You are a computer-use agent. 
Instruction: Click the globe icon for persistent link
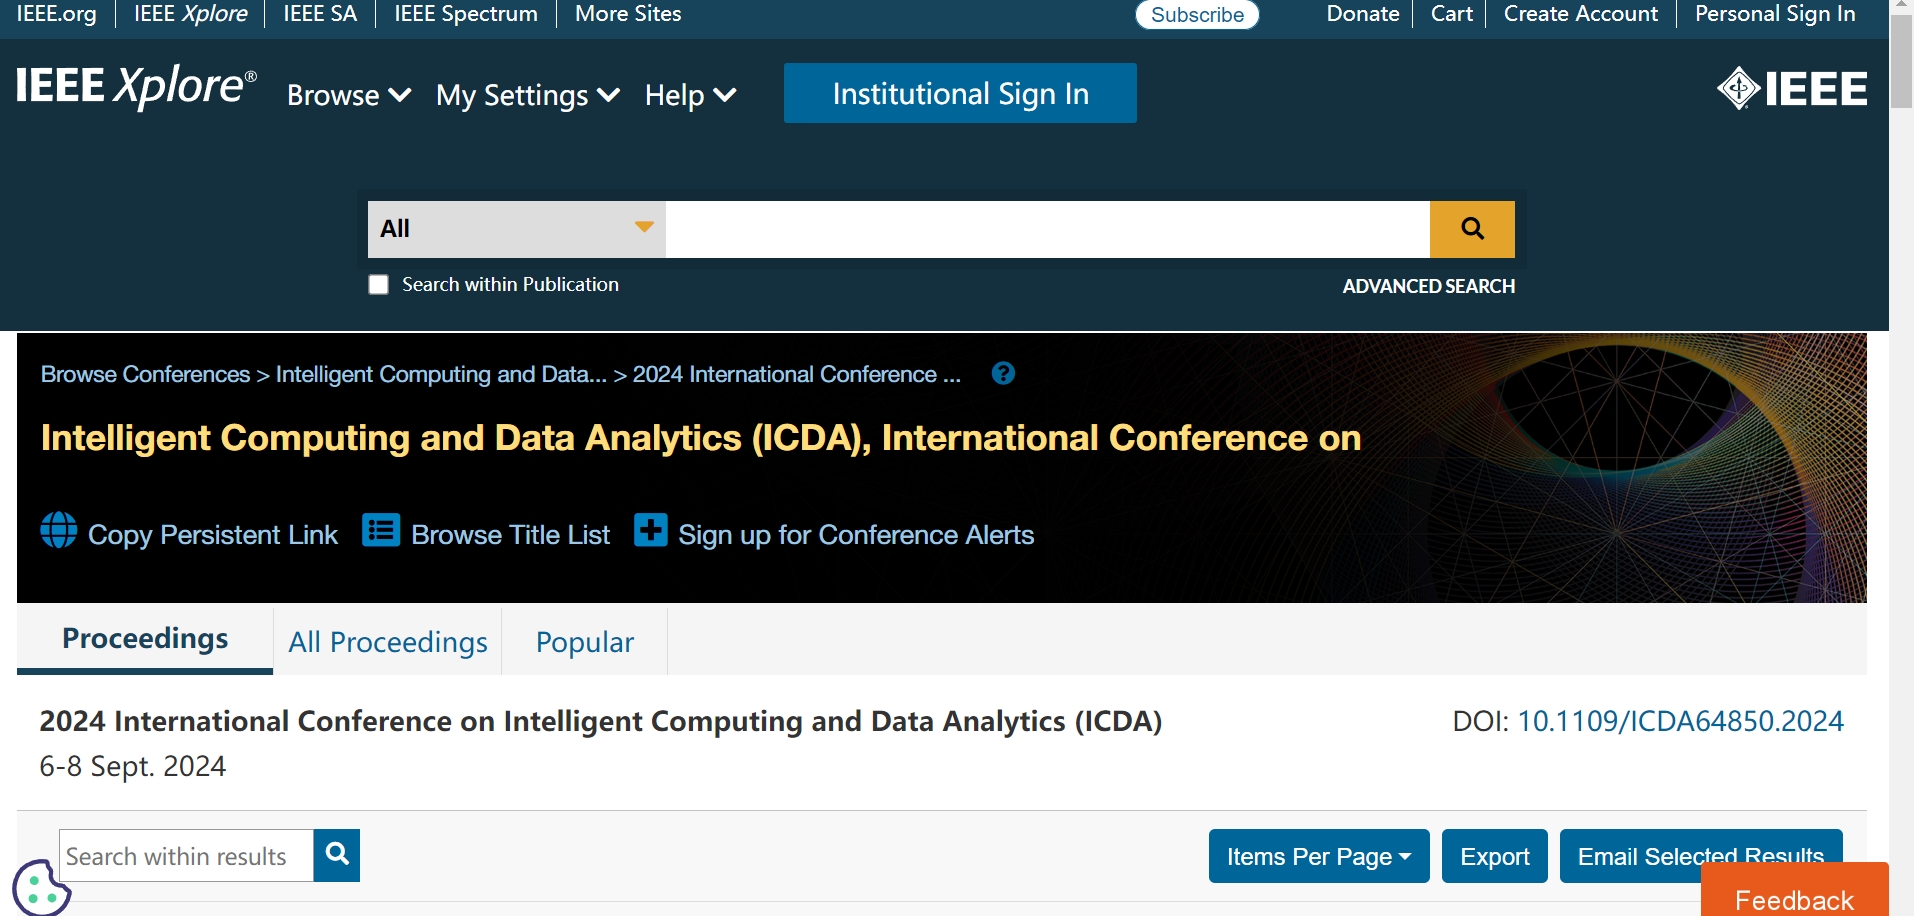59,530
